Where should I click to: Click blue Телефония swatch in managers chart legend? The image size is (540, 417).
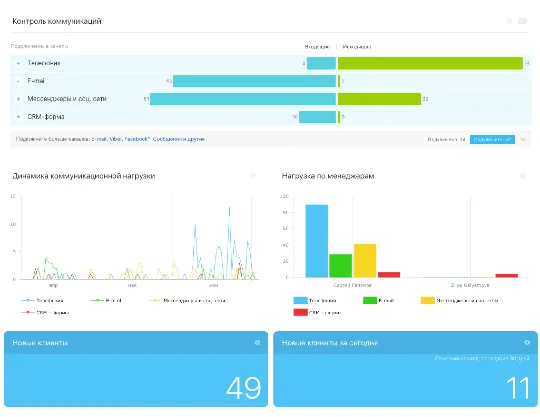coord(300,300)
